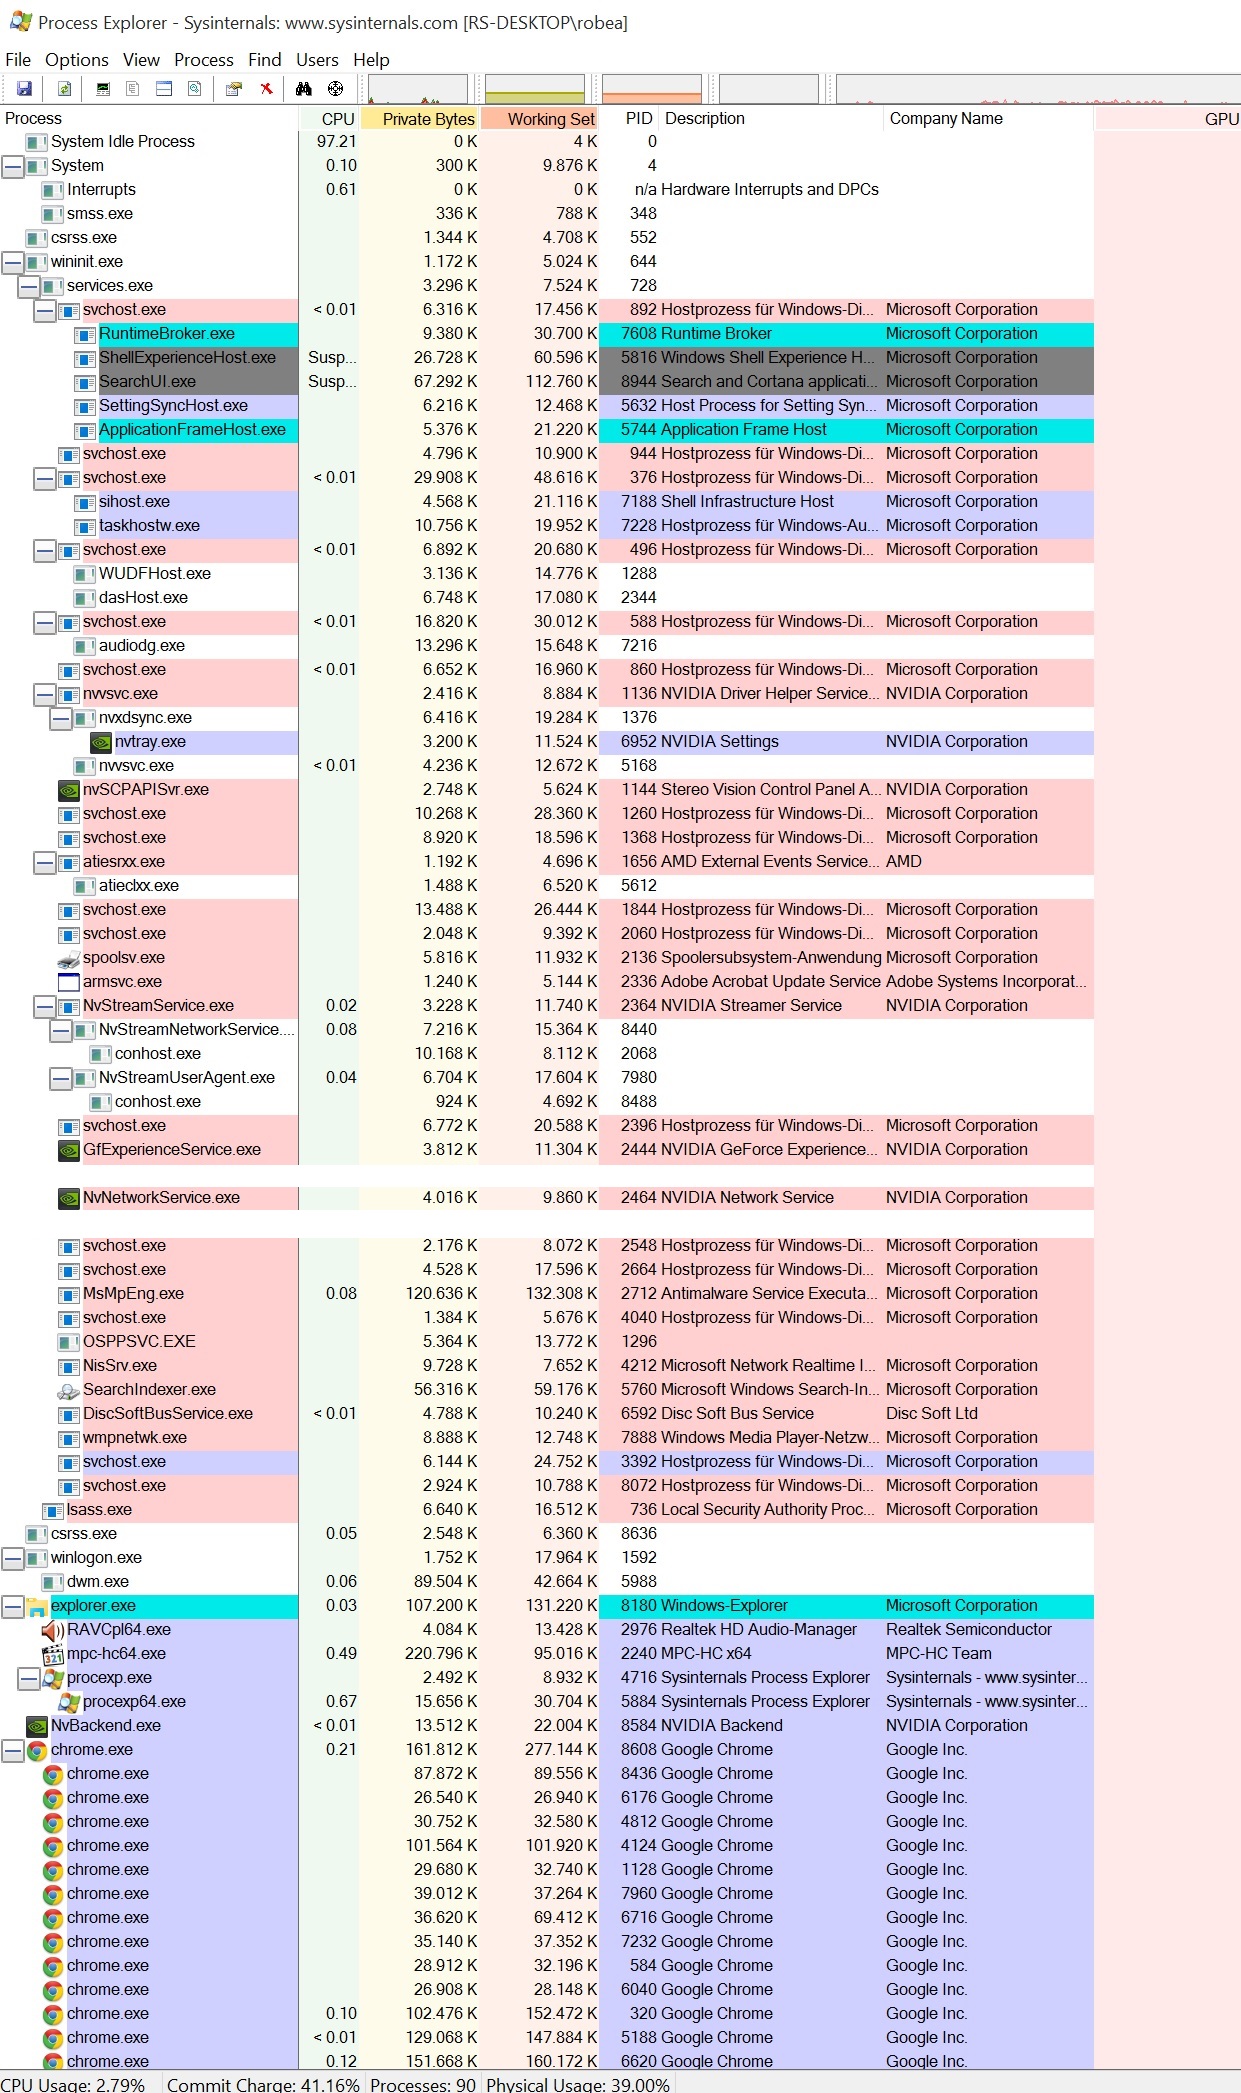Click the NVIDIA icon beside nvtray.exe
The image size is (1241, 2093).
click(101, 742)
